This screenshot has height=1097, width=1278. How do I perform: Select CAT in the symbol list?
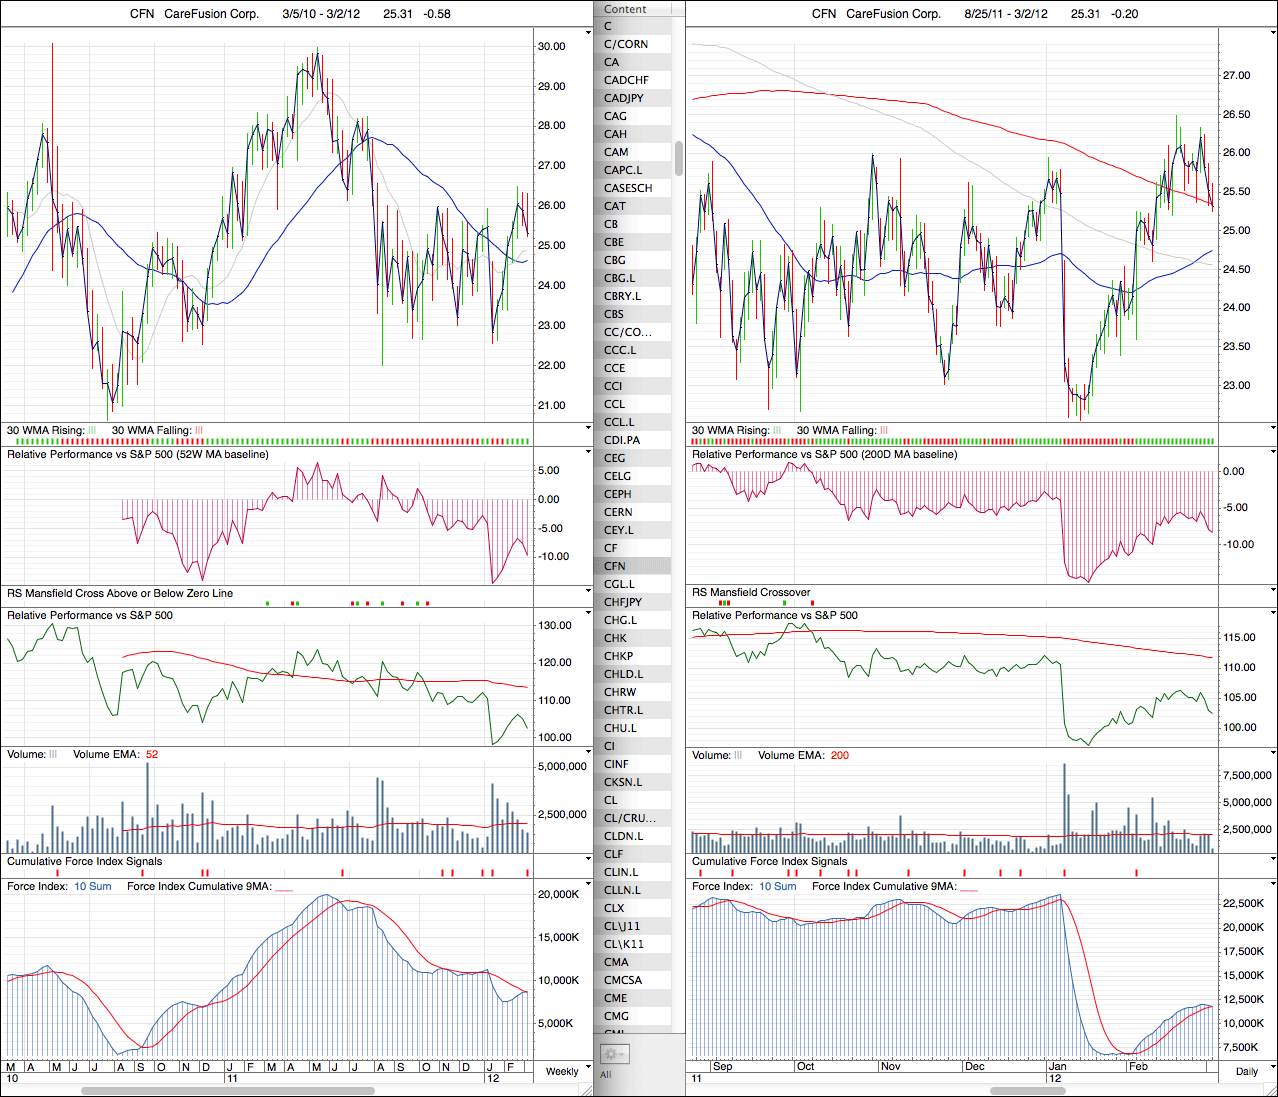click(615, 206)
